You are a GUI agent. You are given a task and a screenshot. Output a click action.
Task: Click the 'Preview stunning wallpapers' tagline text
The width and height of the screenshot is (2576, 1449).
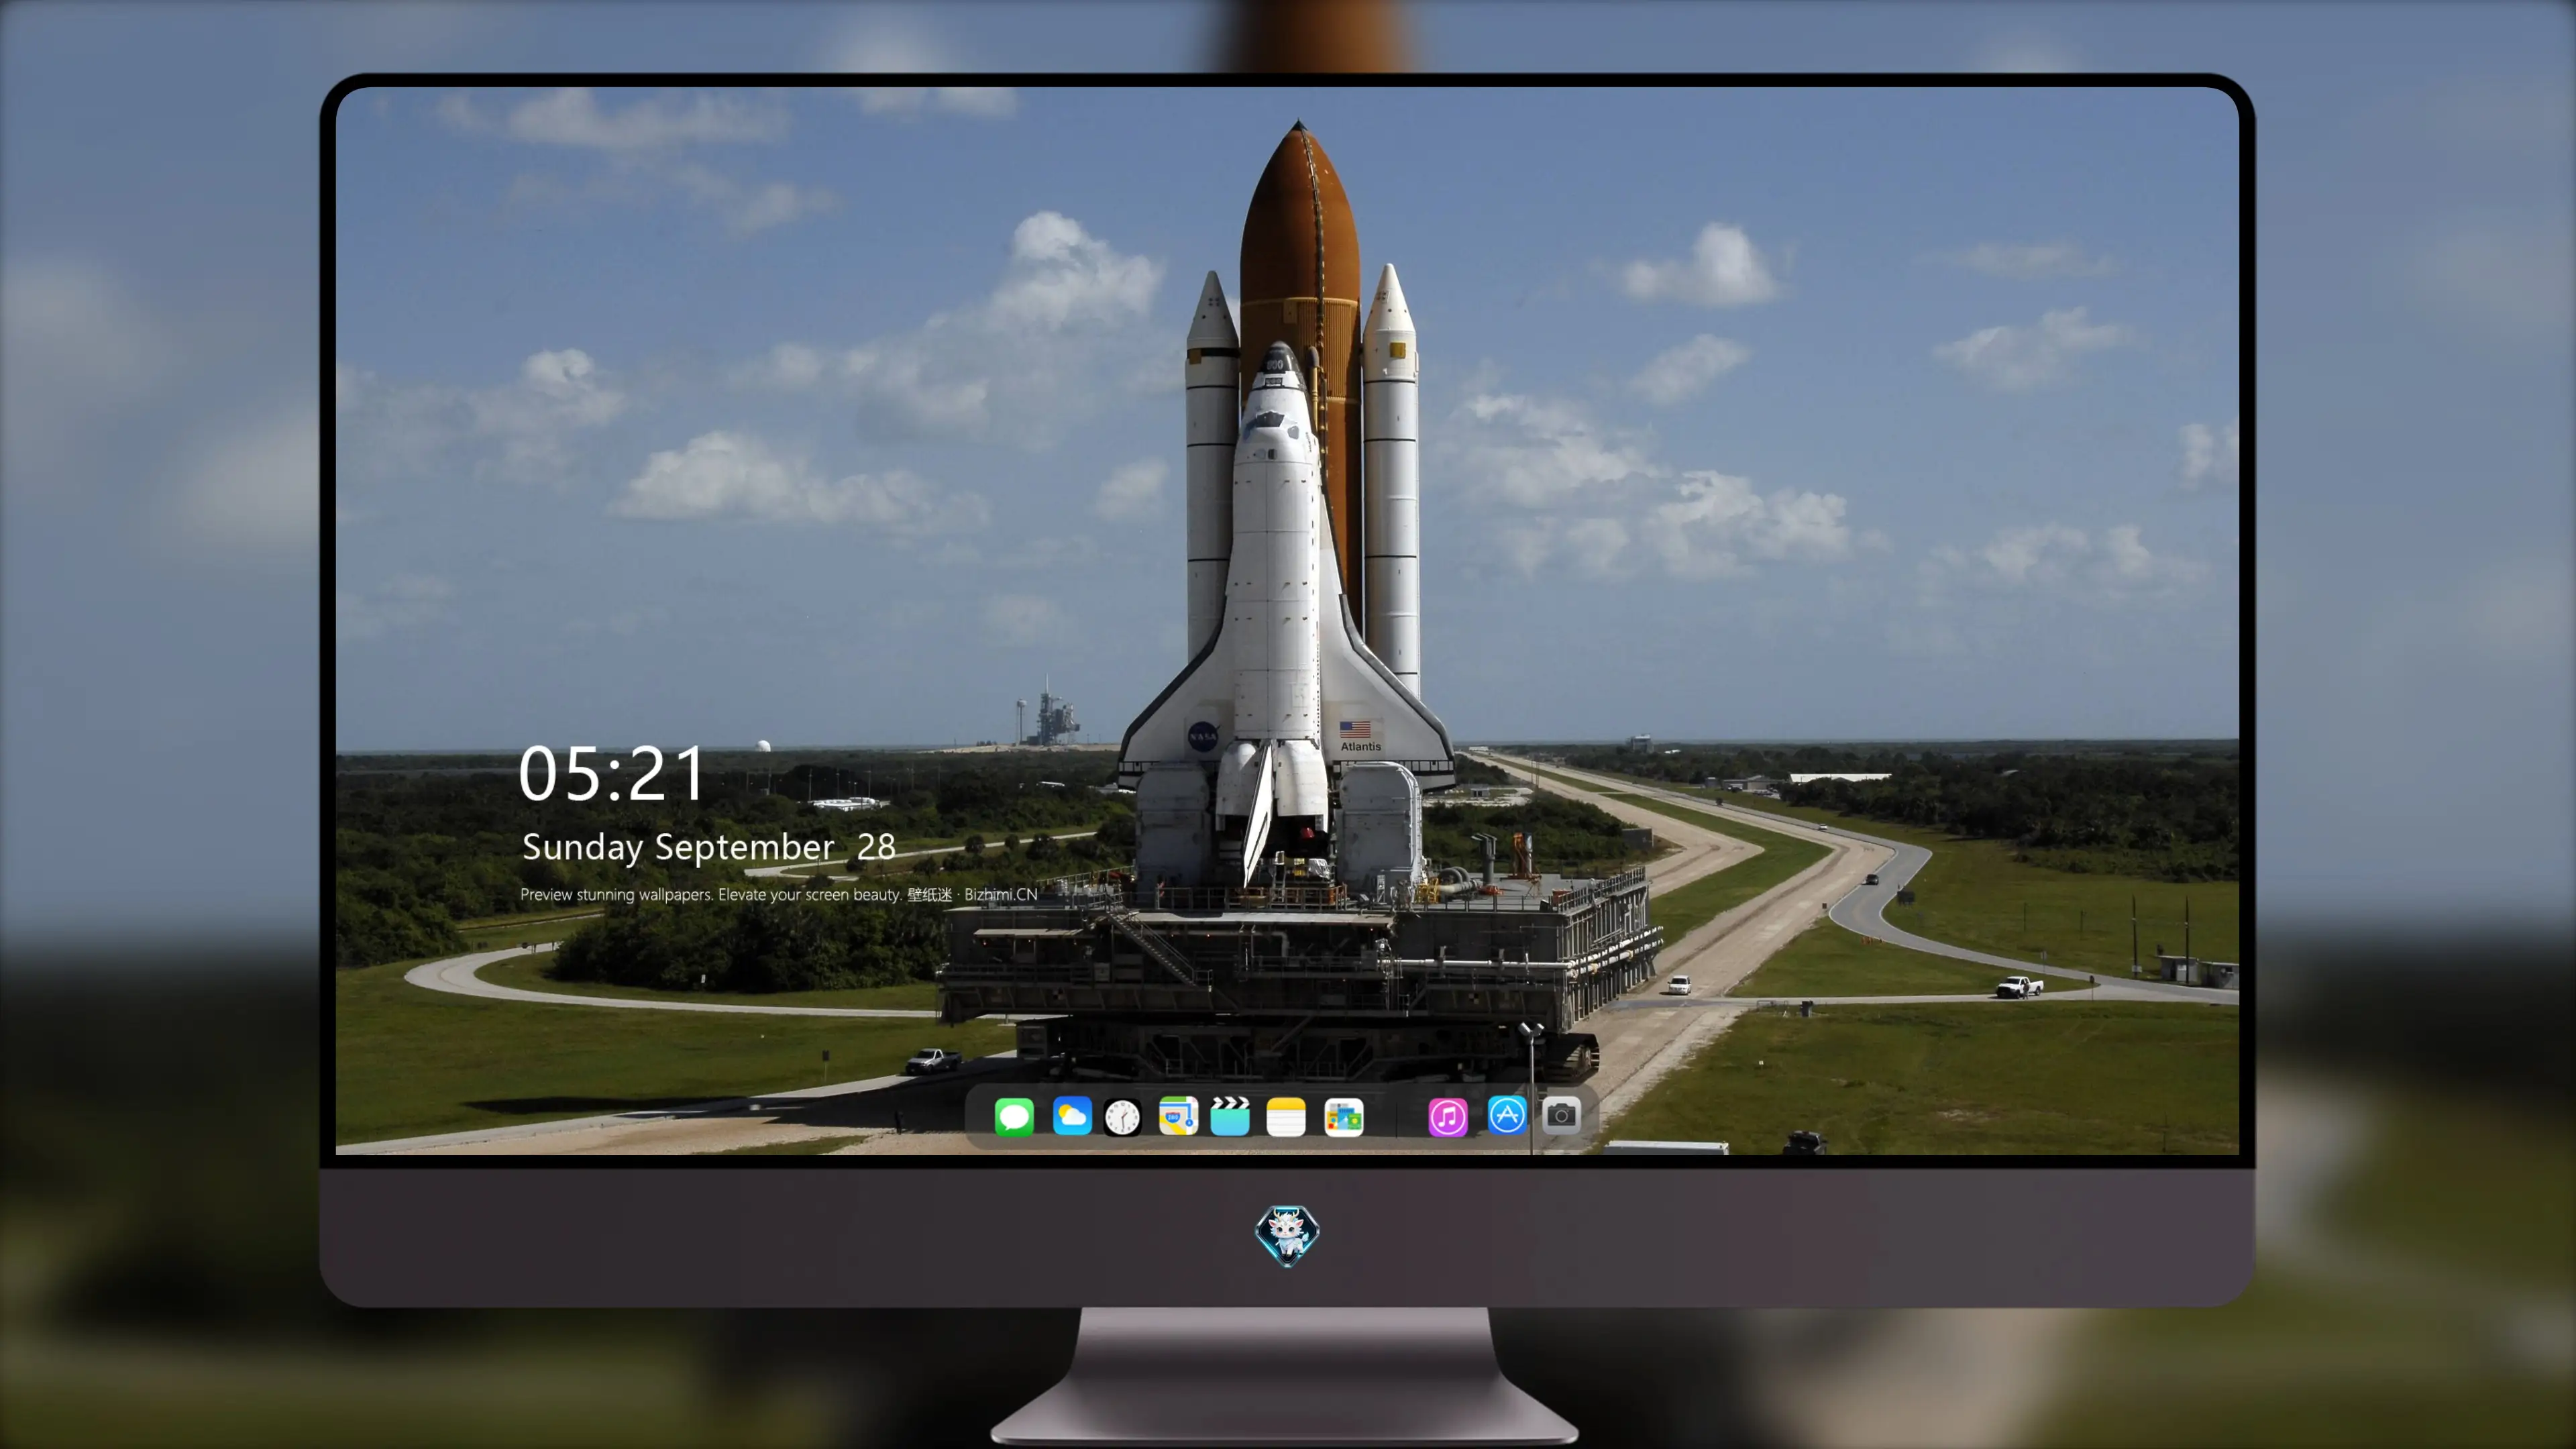tap(779, 894)
